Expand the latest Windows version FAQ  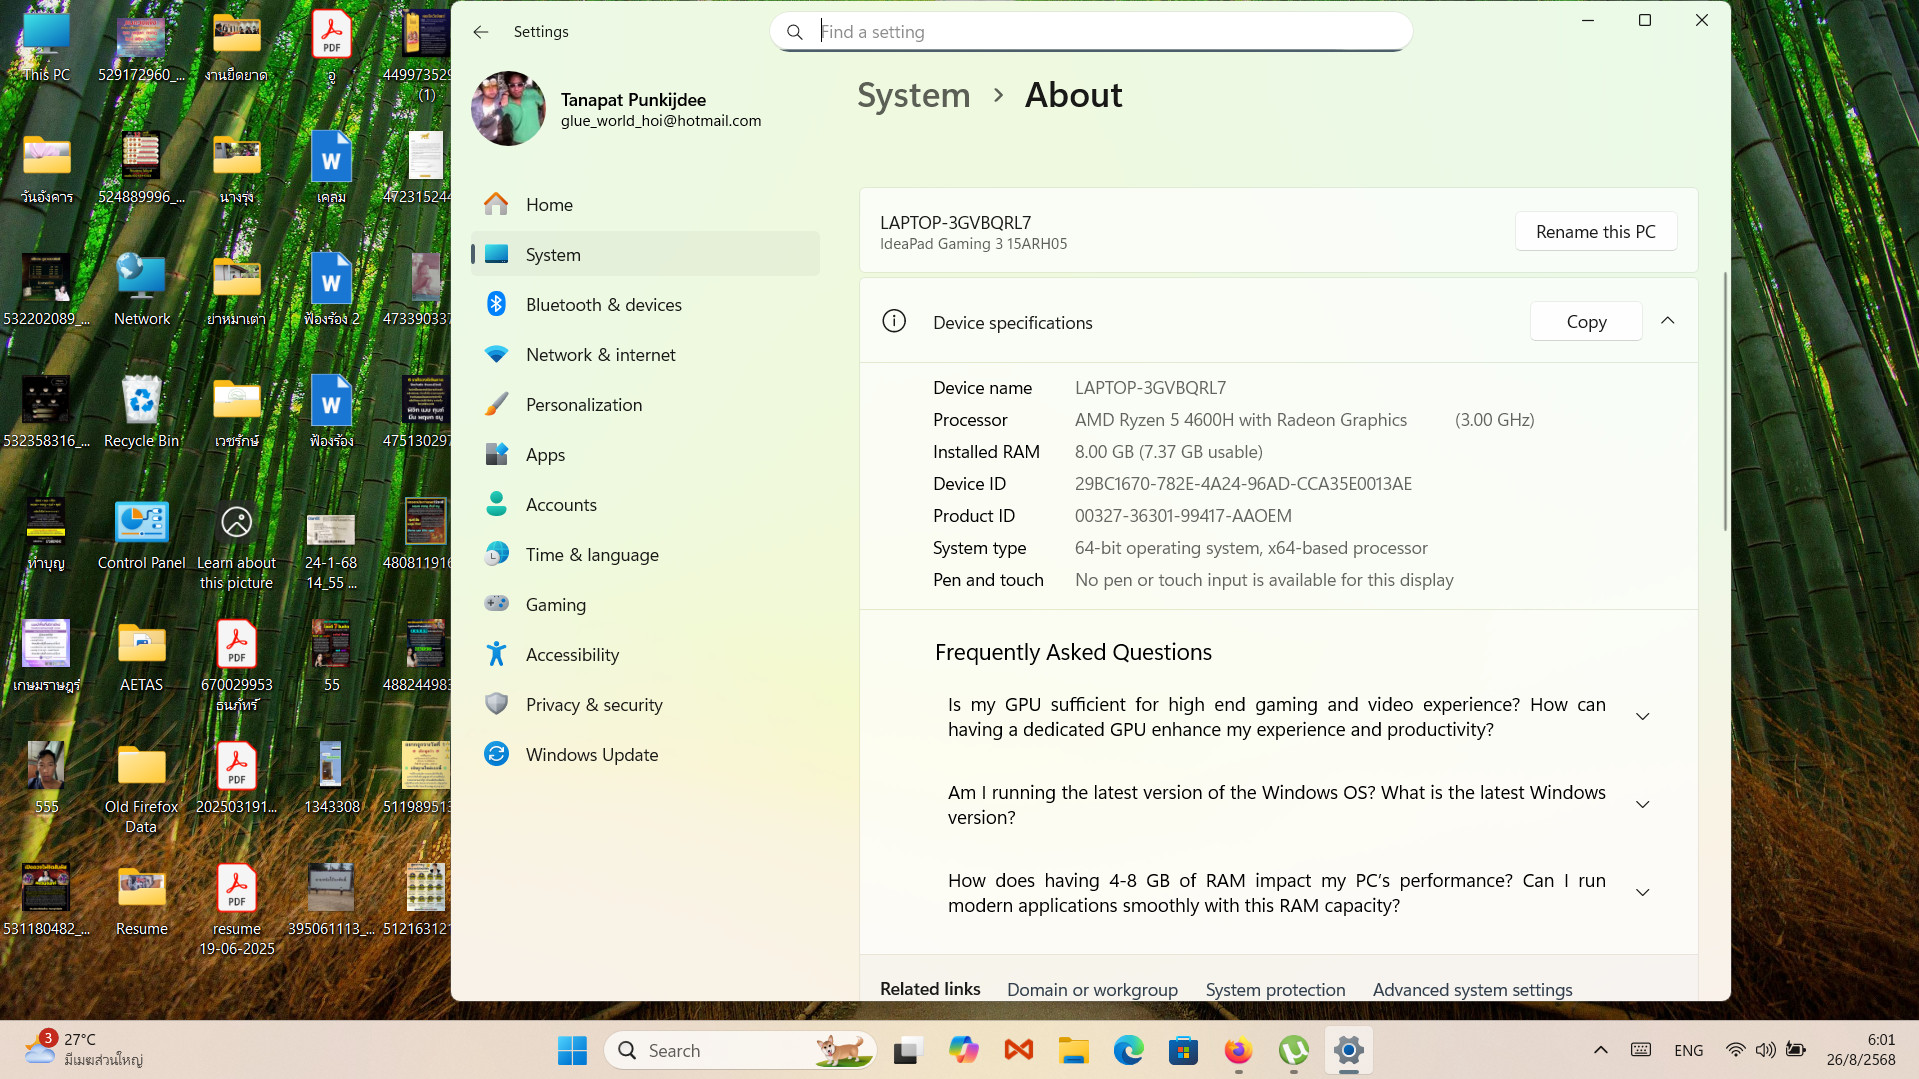1642,805
